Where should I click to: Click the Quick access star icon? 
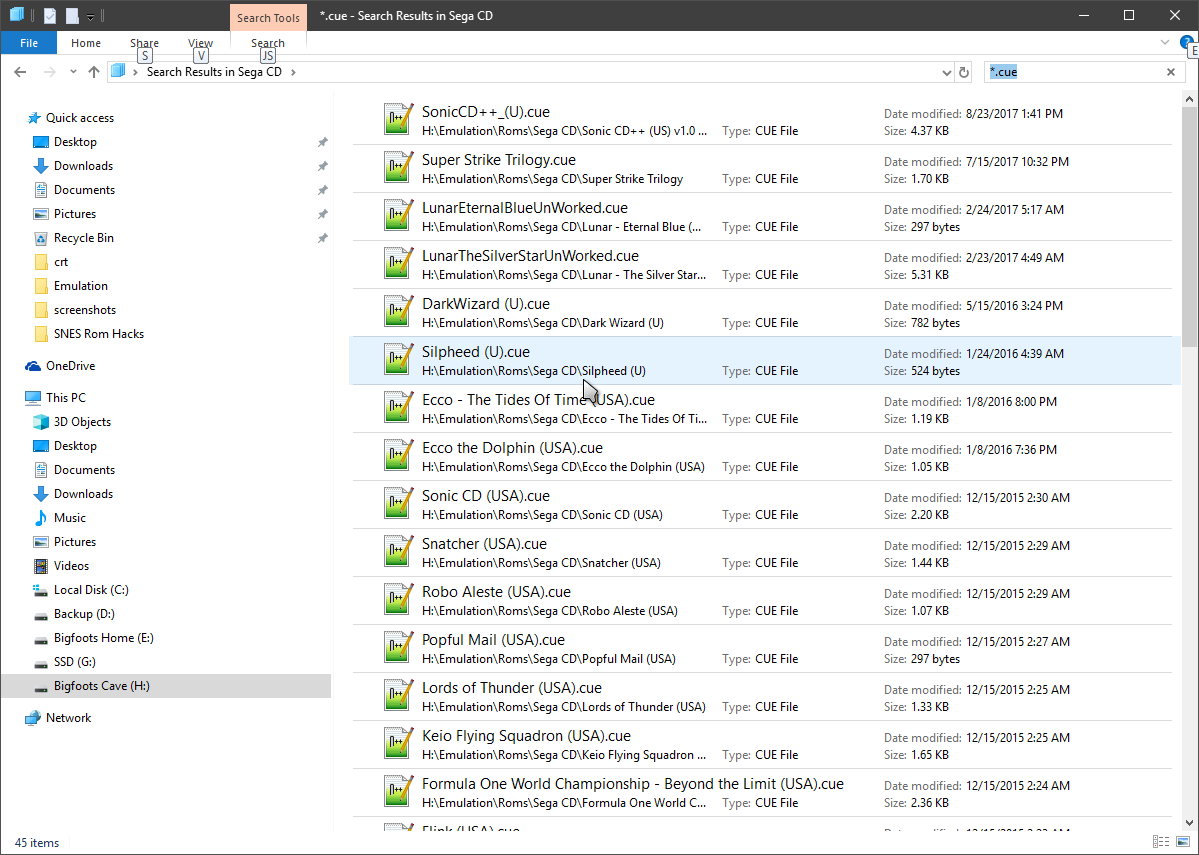34,118
